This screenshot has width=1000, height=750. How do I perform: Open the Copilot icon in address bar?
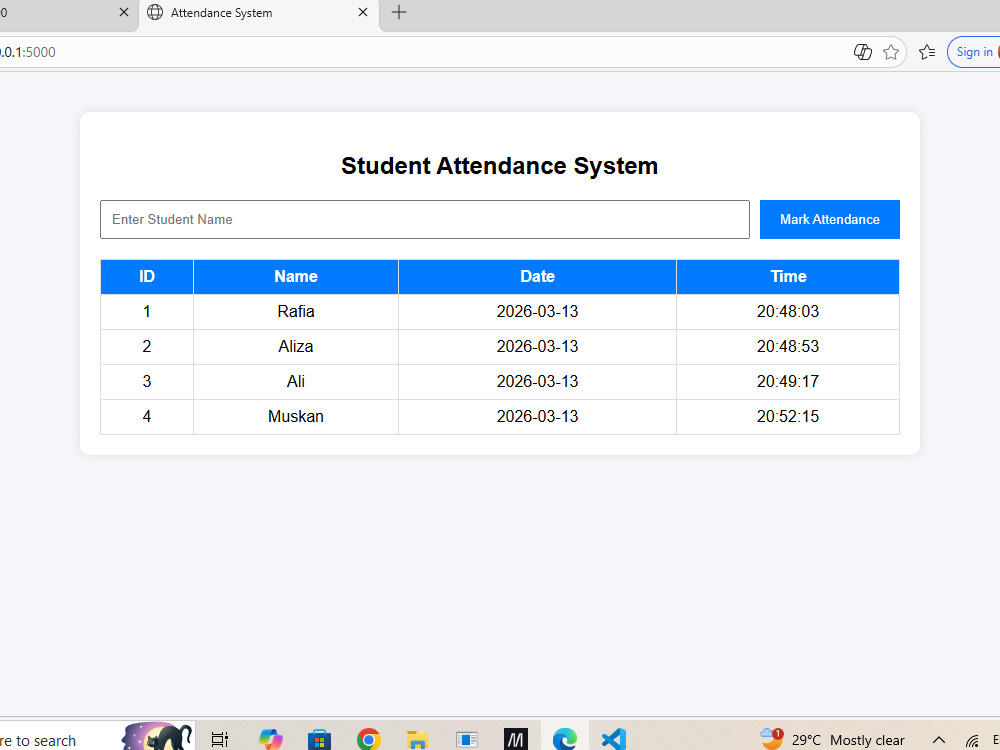point(862,52)
